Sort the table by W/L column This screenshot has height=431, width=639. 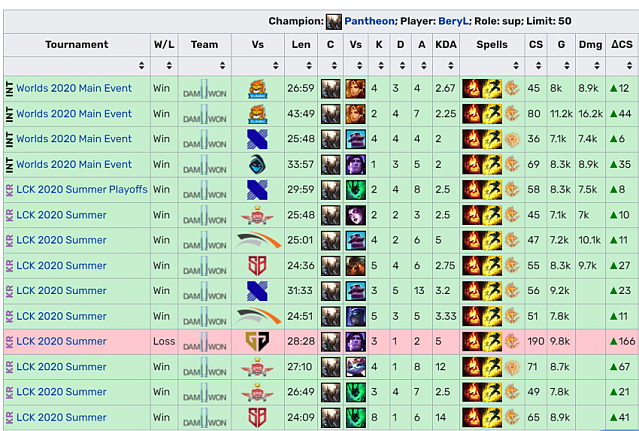point(163,66)
